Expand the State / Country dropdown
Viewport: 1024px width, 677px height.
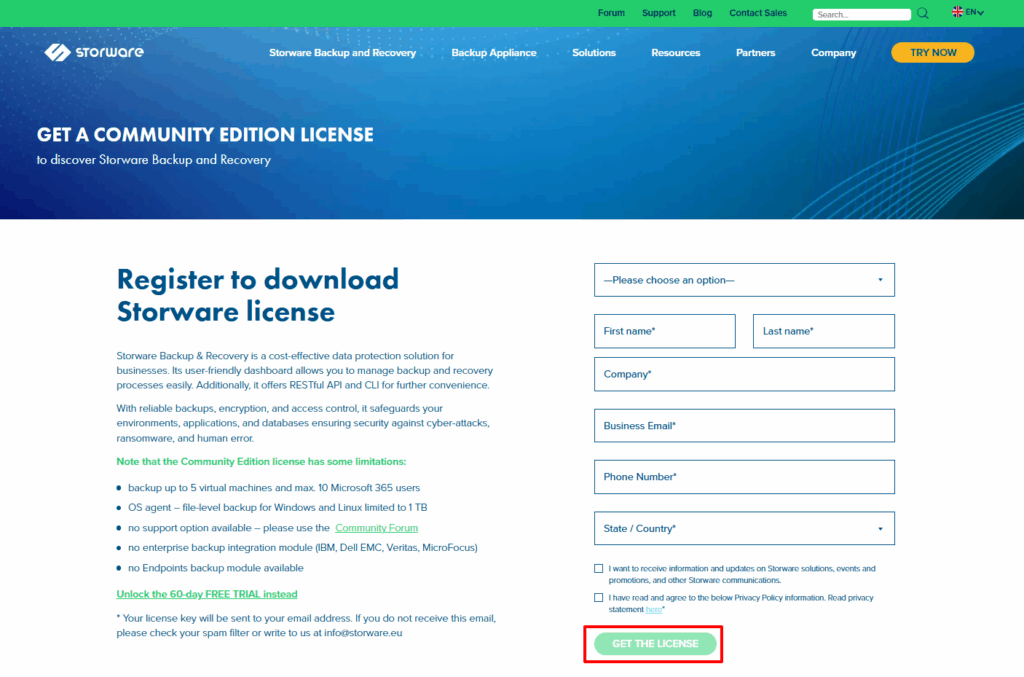(744, 528)
